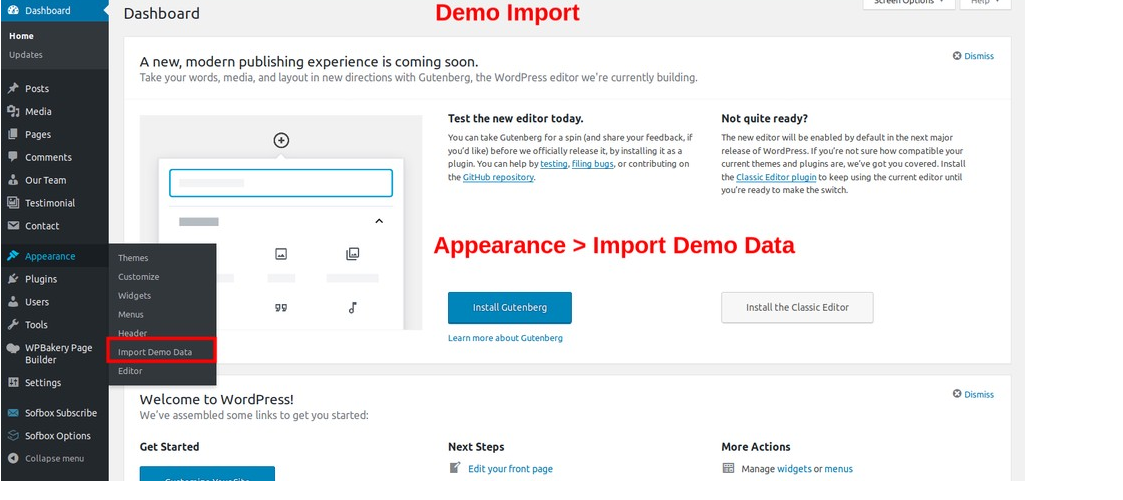Open the Screen Options dropdown
Viewport: 1123px width, 500px height.
908,3
